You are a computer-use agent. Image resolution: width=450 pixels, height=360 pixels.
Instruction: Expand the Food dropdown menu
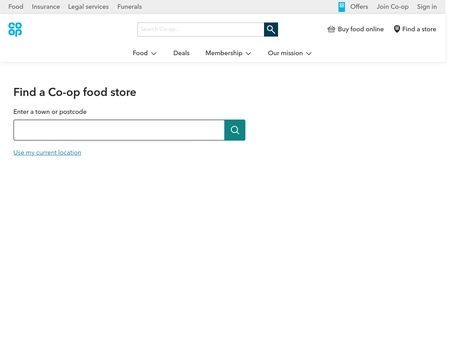click(144, 53)
